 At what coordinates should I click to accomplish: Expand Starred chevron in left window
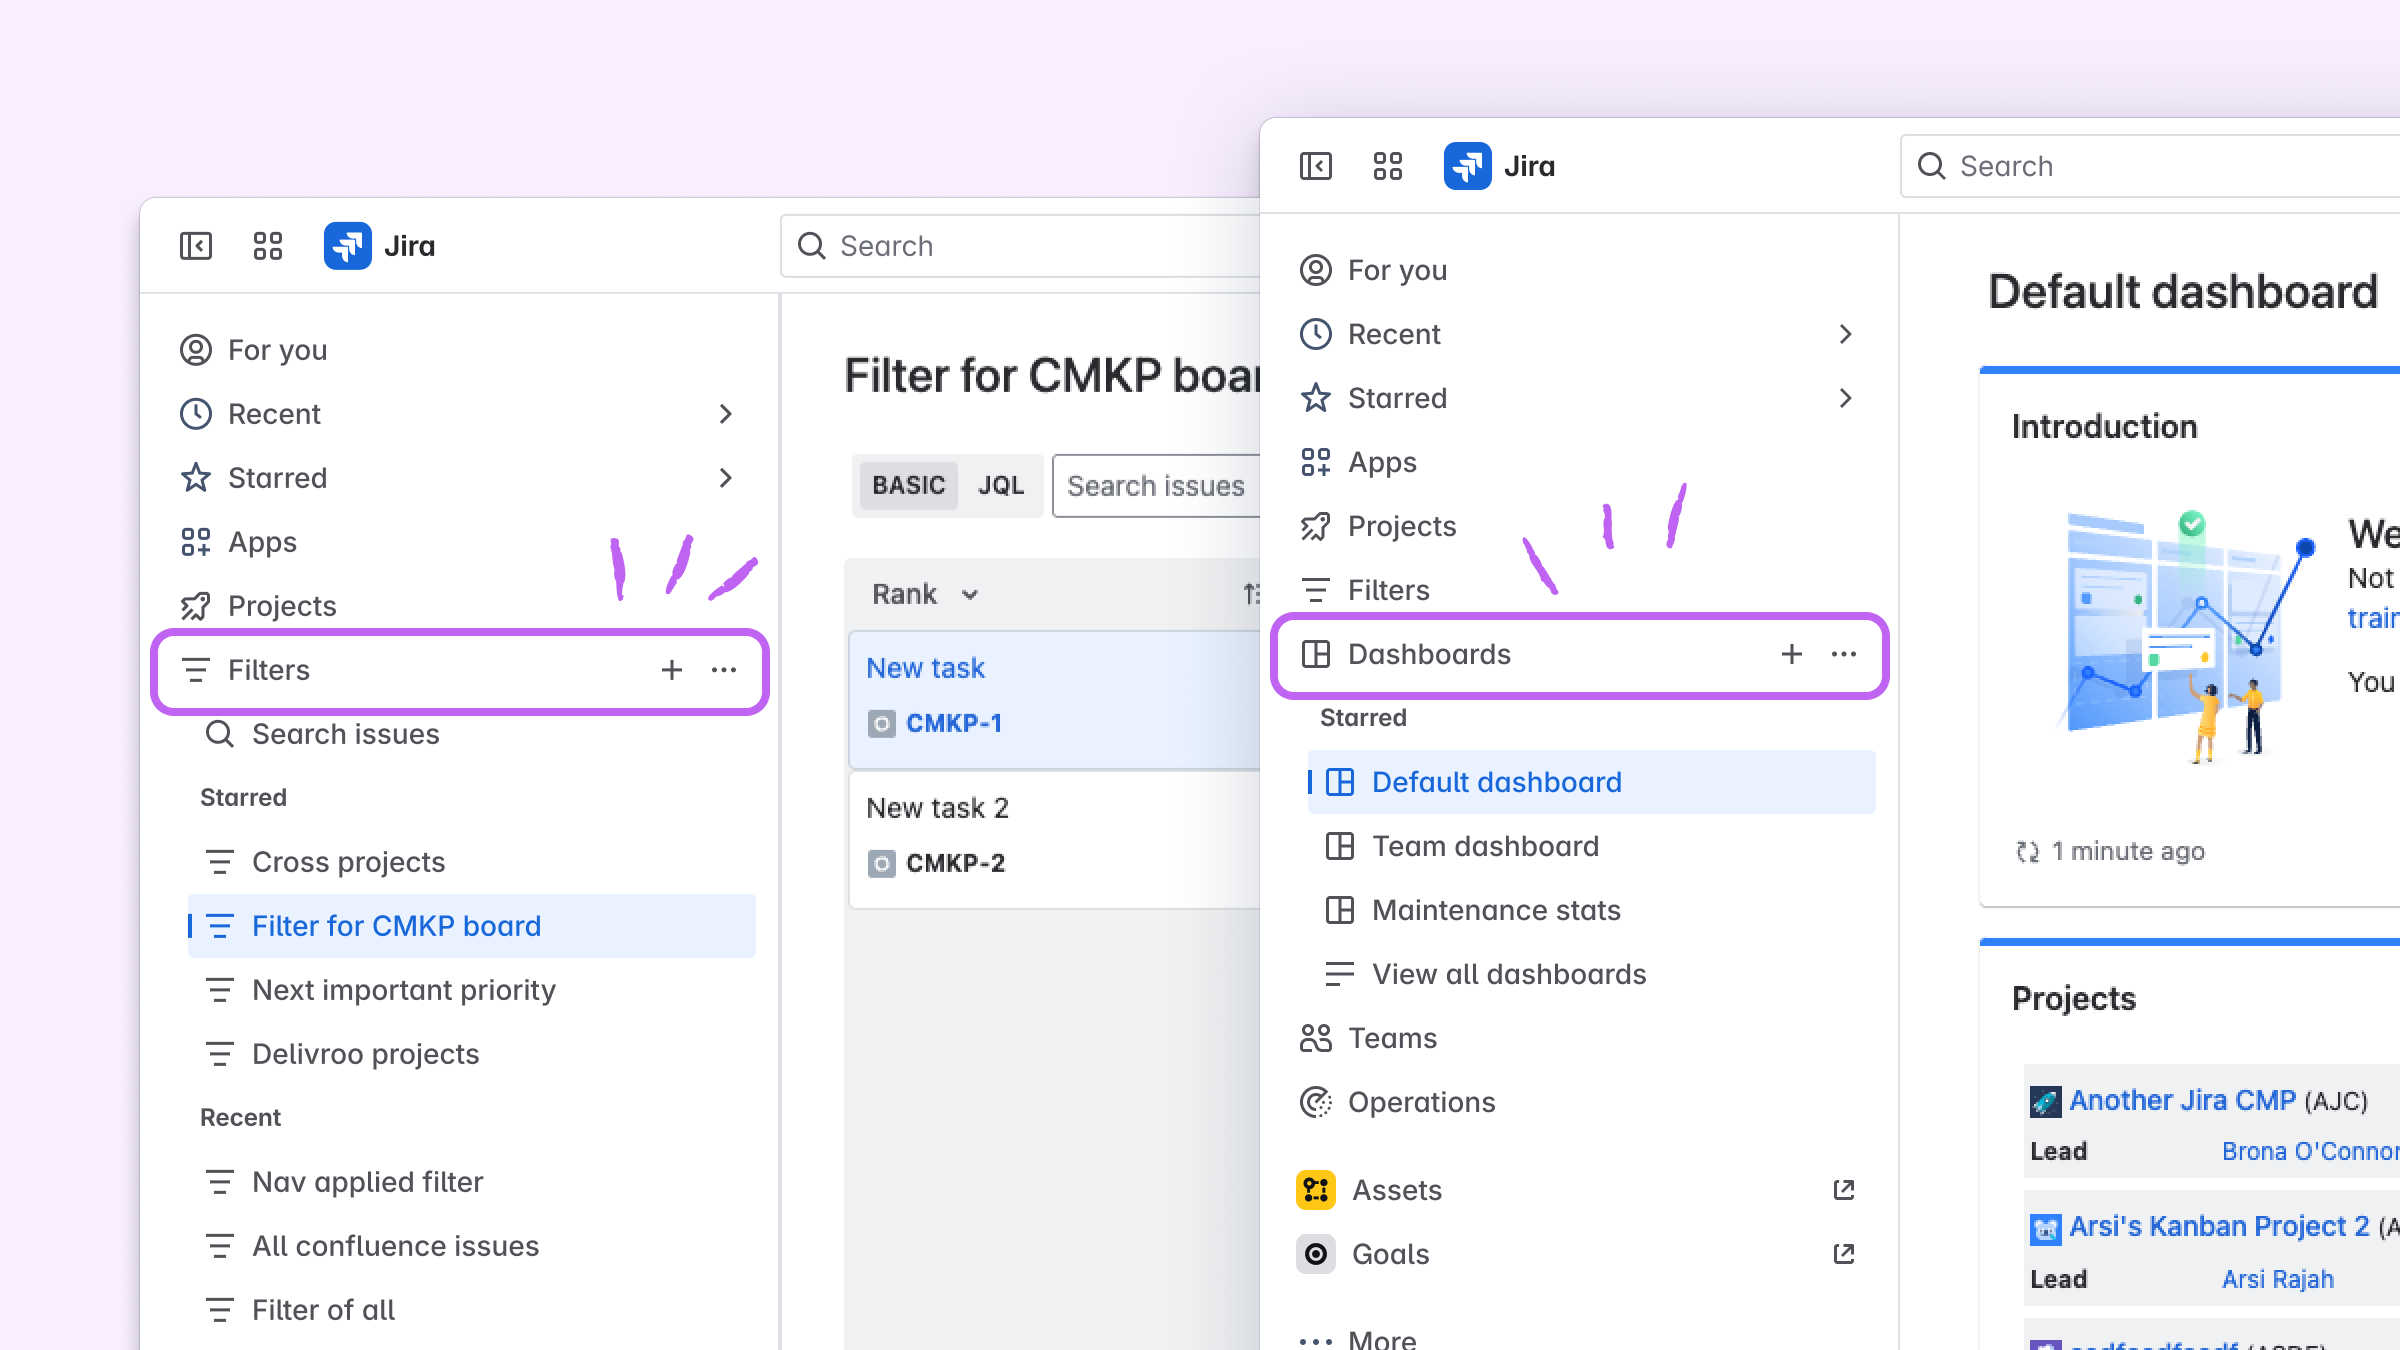[726, 478]
